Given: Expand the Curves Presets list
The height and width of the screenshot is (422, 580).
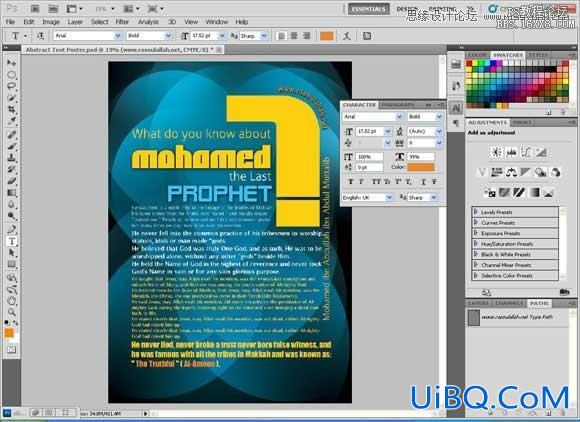Looking at the screenshot, I should (x=476, y=223).
